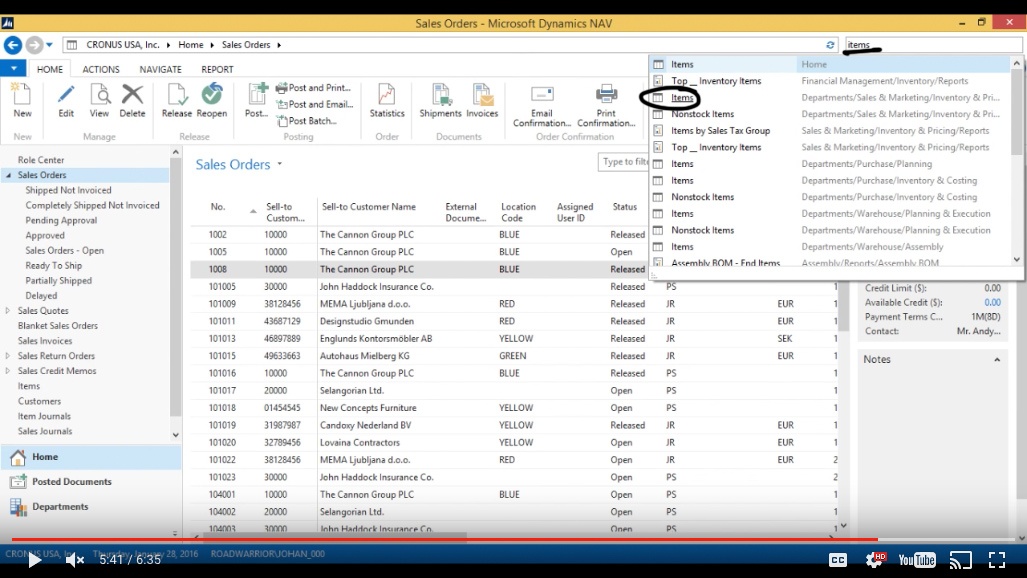The height and width of the screenshot is (578, 1027).
Task: Click the Release document icon
Action: (x=177, y=94)
